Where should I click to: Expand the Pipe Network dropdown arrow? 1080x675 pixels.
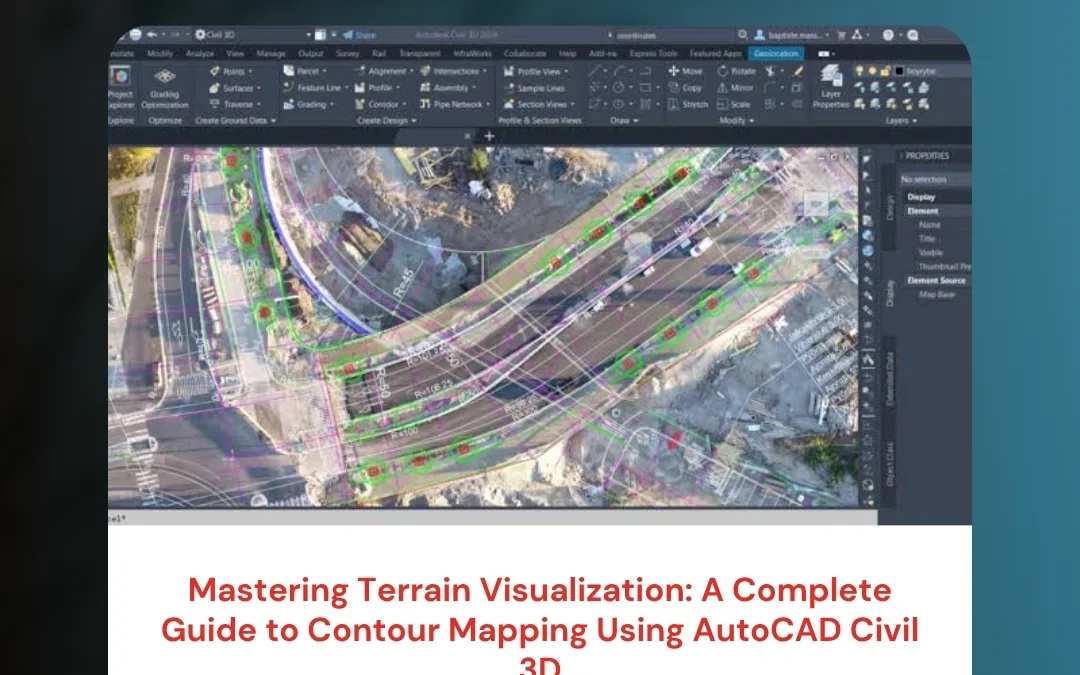[488, 105]
